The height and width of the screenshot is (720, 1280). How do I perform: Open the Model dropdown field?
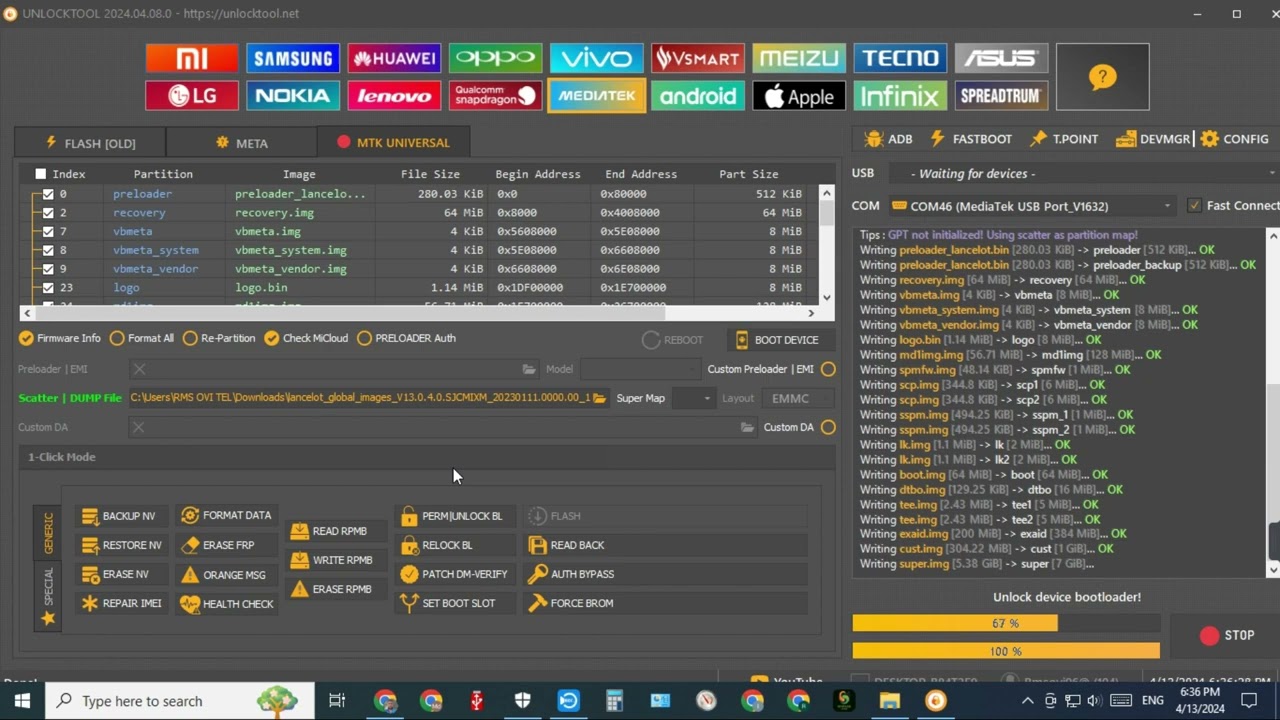pos(640,369)
